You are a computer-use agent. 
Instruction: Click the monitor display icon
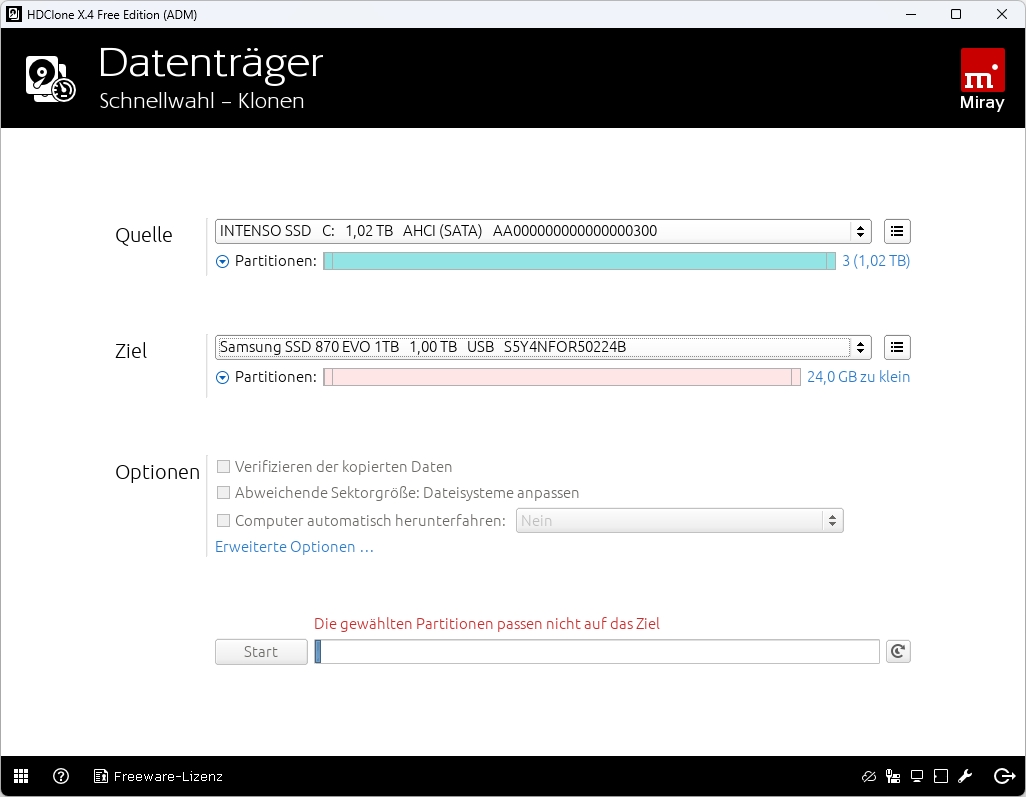coord(917,777)
